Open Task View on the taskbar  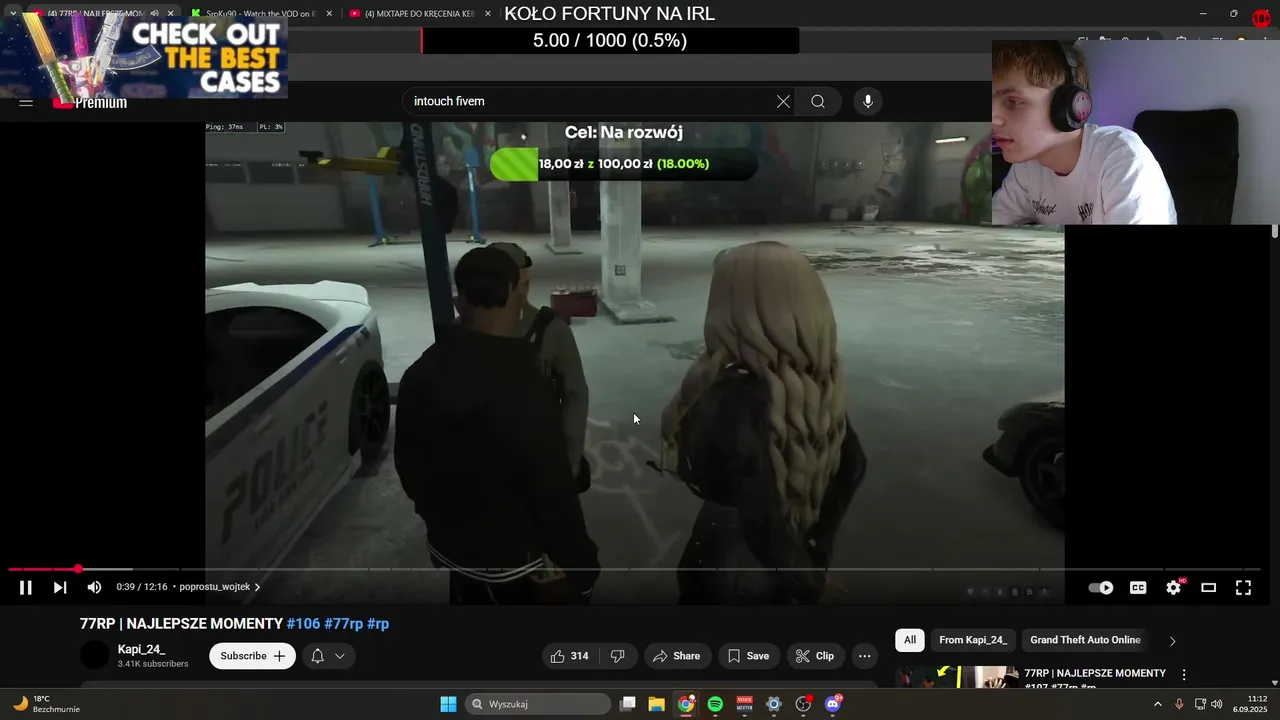pyautogui.click(x=628, y=704)
